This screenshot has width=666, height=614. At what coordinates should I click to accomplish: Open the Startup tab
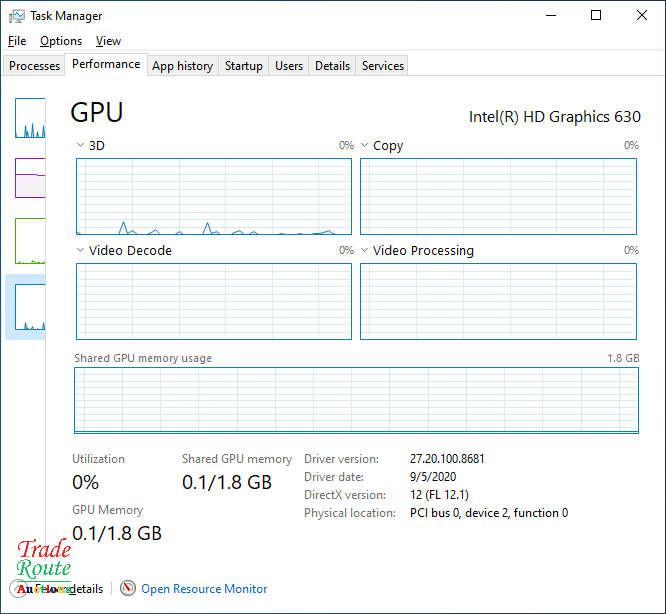click(x=243, y=66)
